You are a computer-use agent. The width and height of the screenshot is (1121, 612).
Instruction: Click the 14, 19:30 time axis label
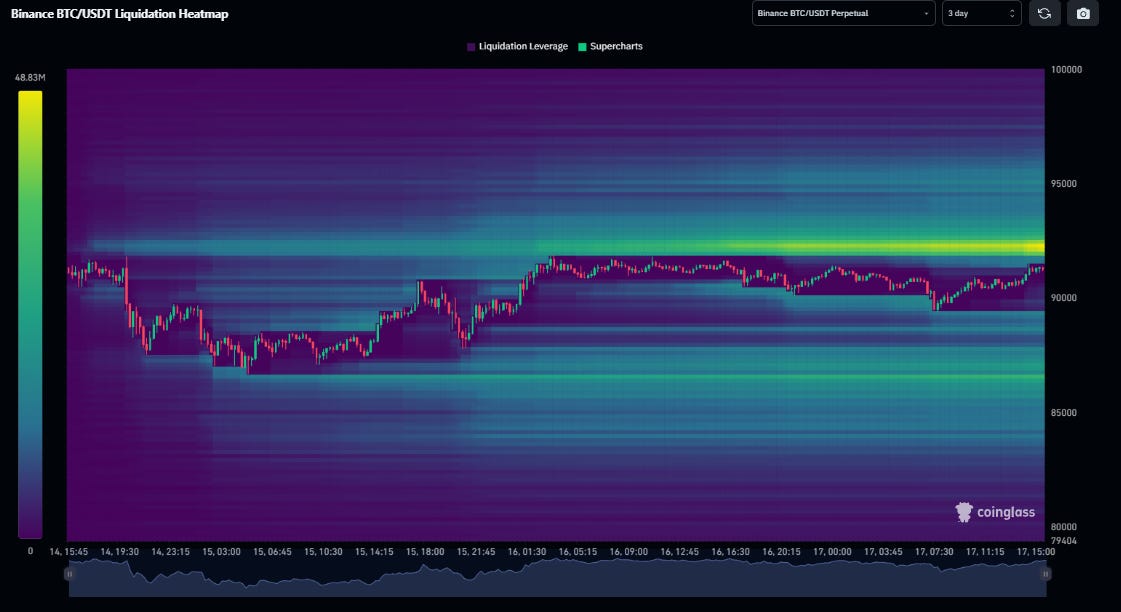click(119, 552)
